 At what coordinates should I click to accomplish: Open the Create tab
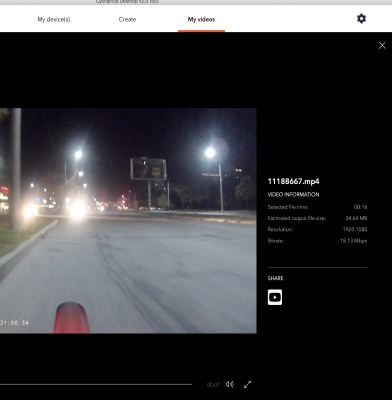127,19
